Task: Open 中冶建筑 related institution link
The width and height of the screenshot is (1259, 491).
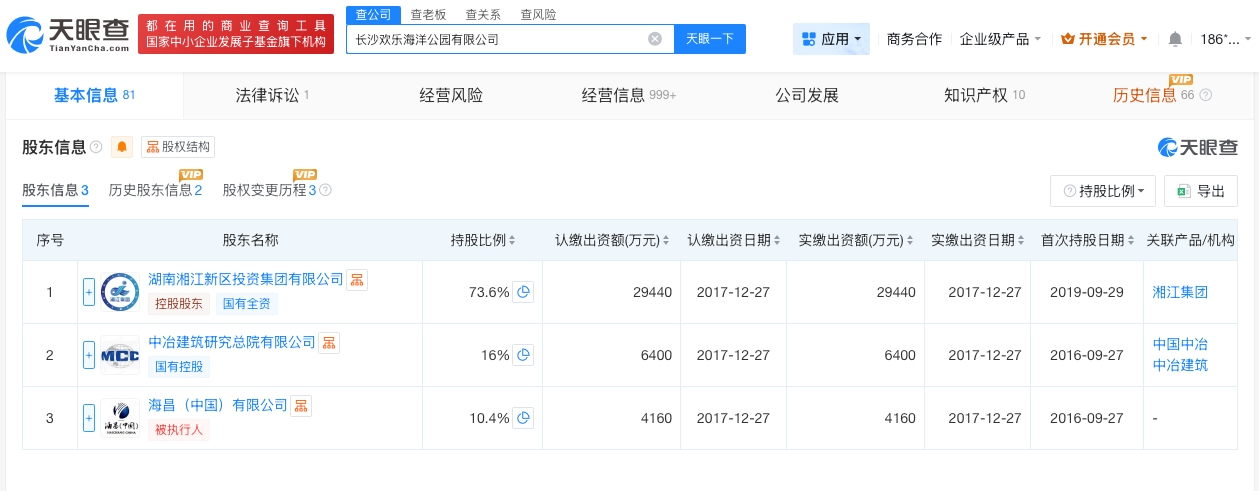Action: (1180, 365)
